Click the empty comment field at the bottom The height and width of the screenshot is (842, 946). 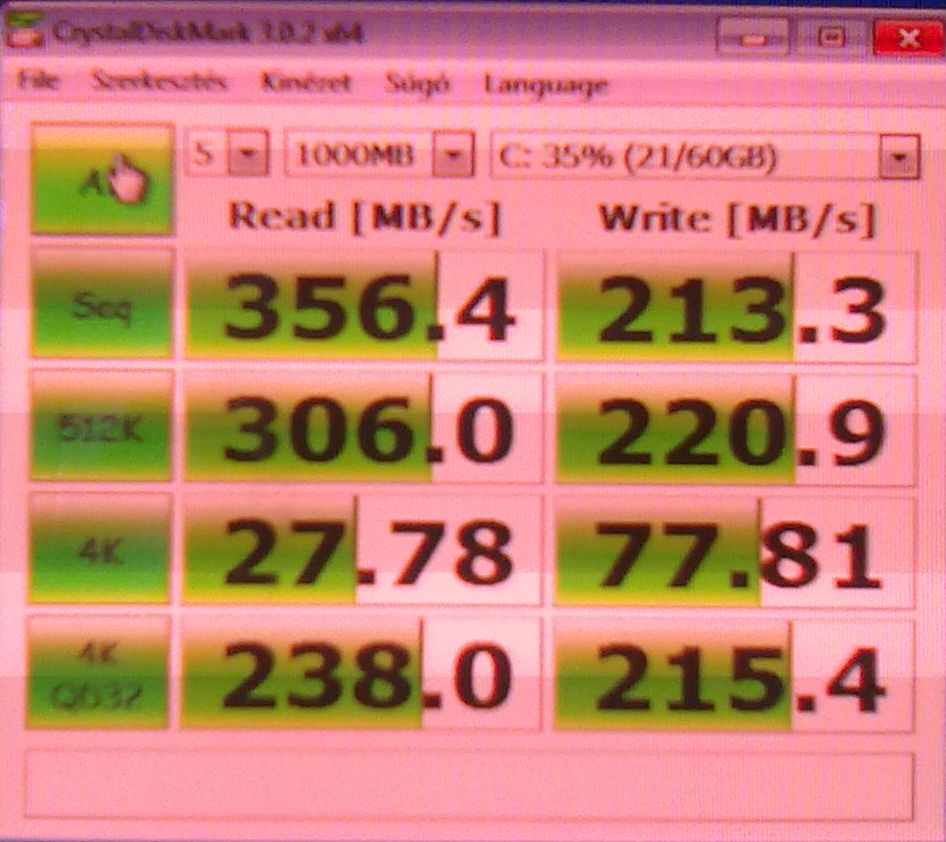pyautogui.click(x=469, y=785)
